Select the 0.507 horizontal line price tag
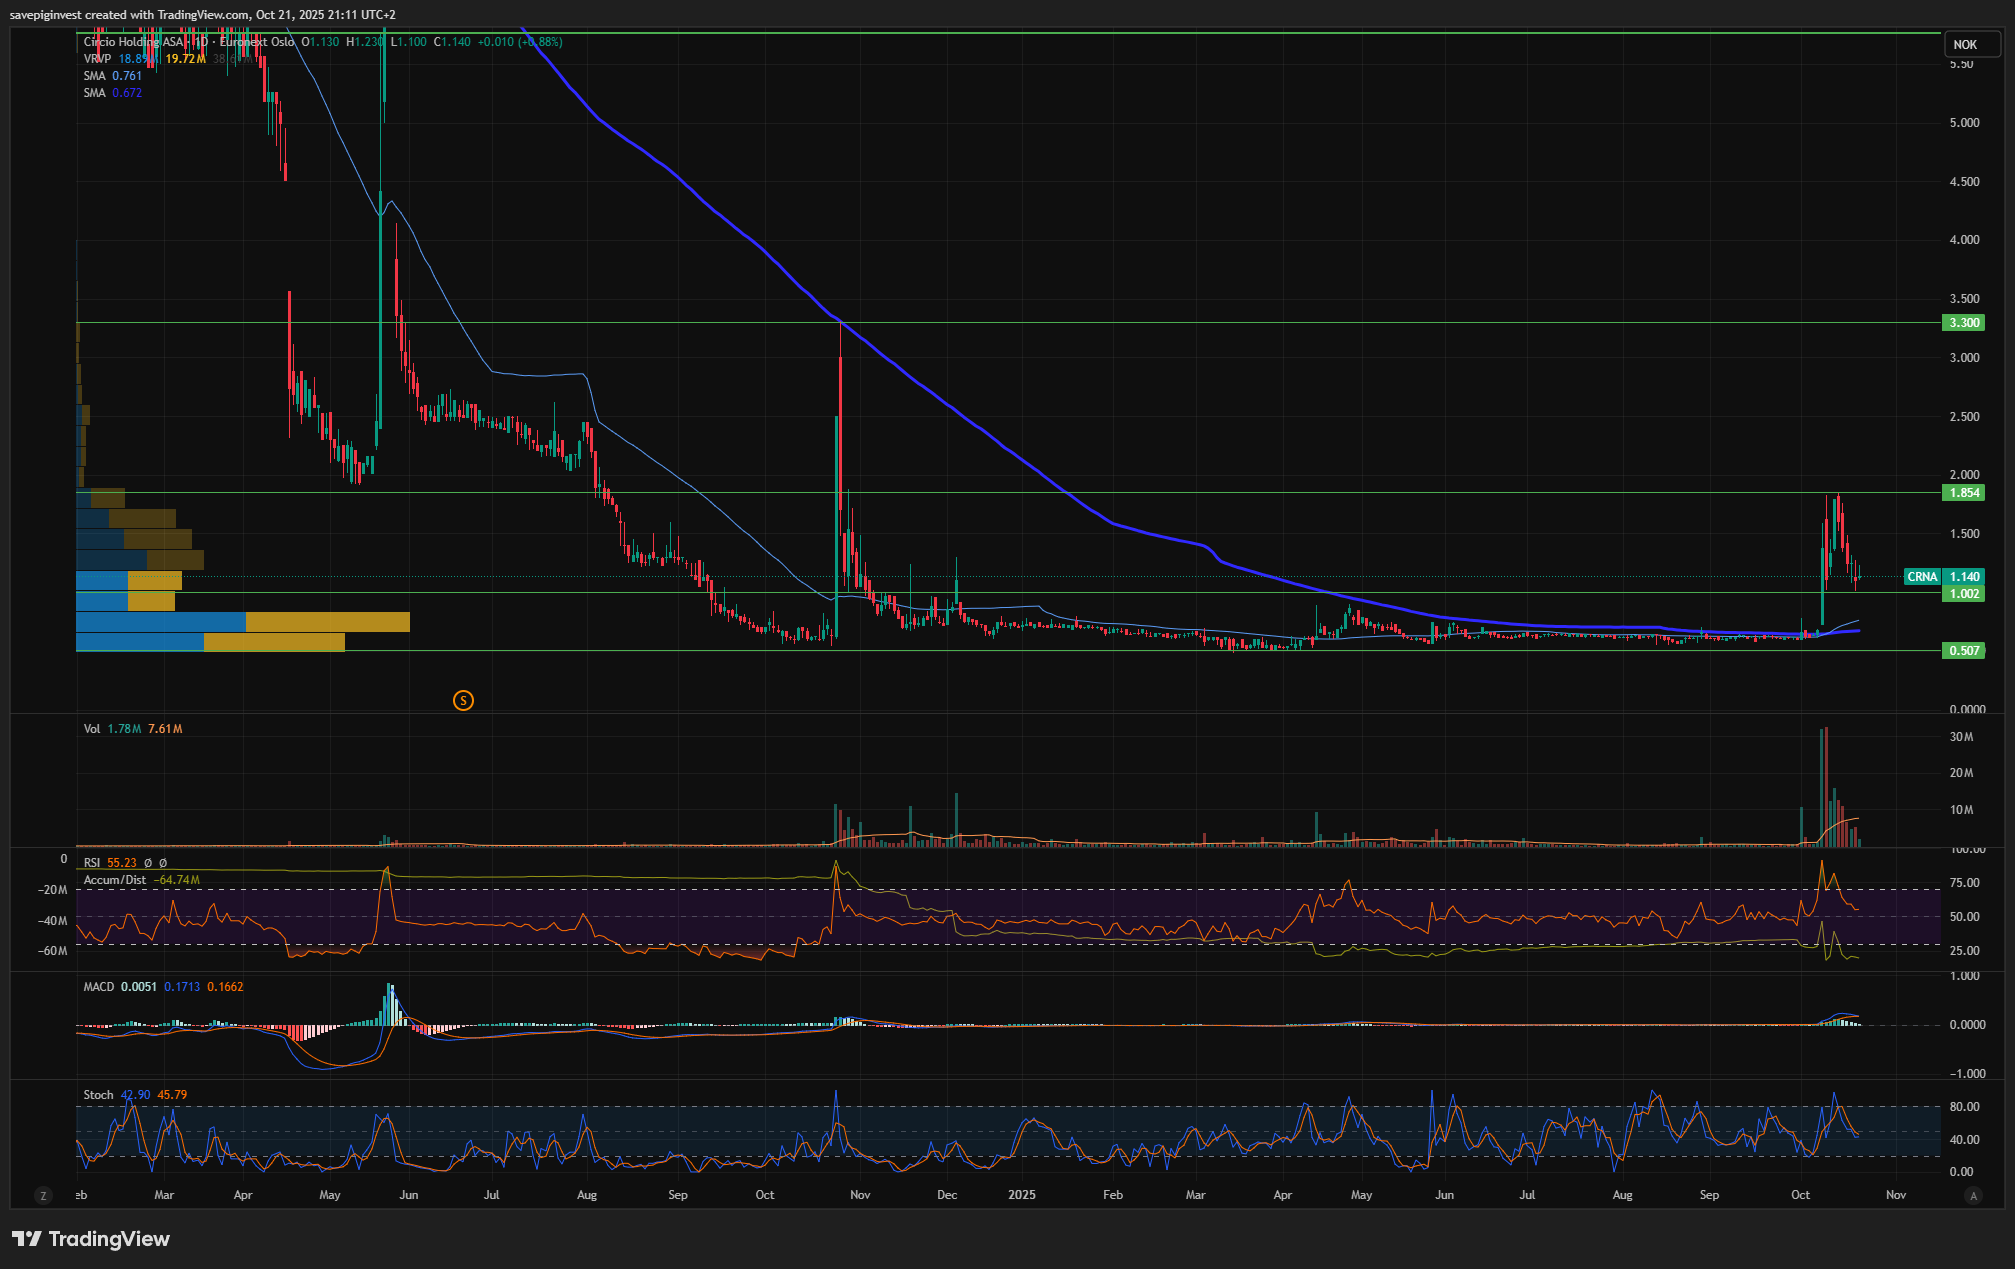 pos(1963,651)
